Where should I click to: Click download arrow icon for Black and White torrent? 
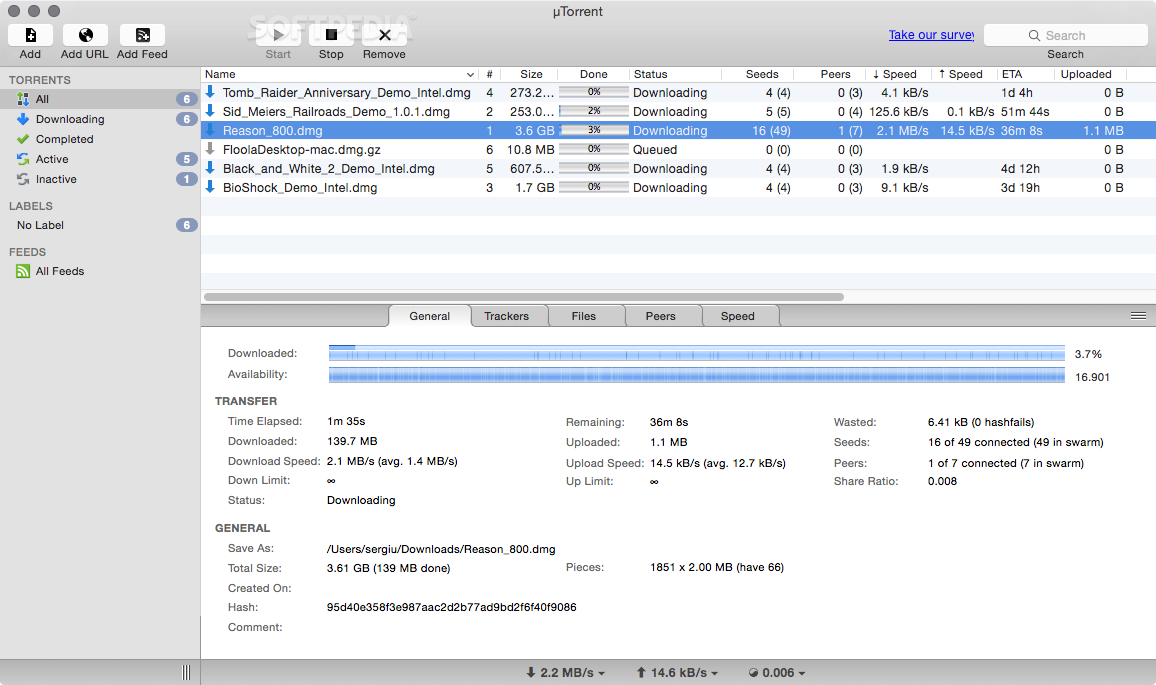[x=210, y=167]
